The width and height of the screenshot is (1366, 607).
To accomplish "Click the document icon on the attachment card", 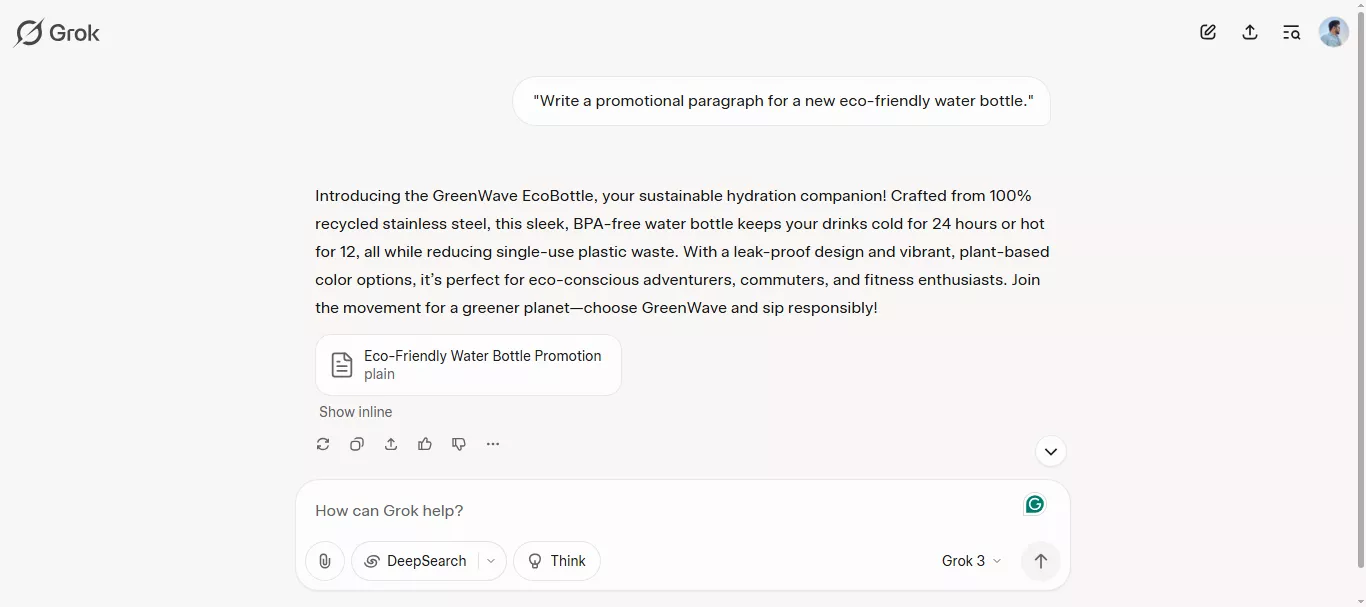I will tap(342, 365).
